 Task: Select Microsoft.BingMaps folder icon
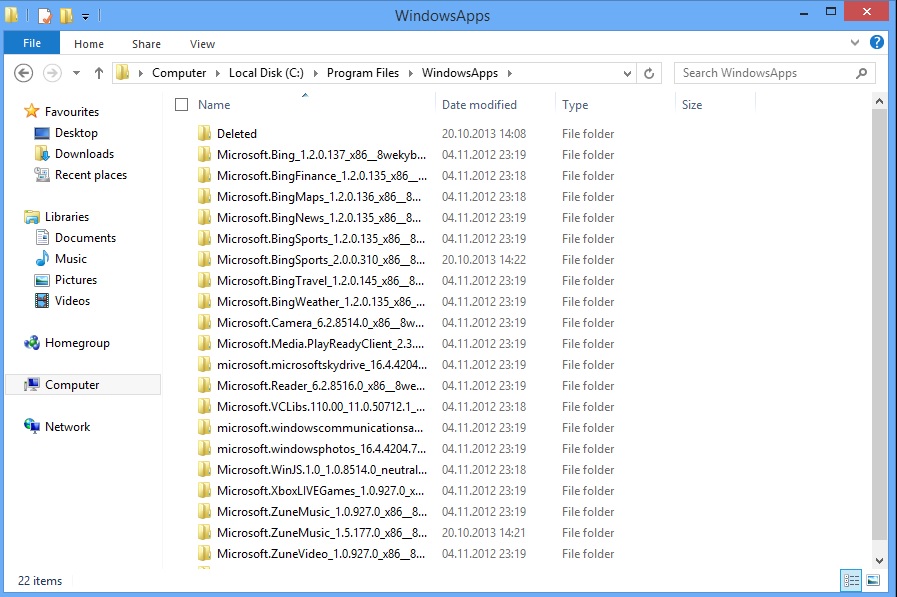point(204,197)
